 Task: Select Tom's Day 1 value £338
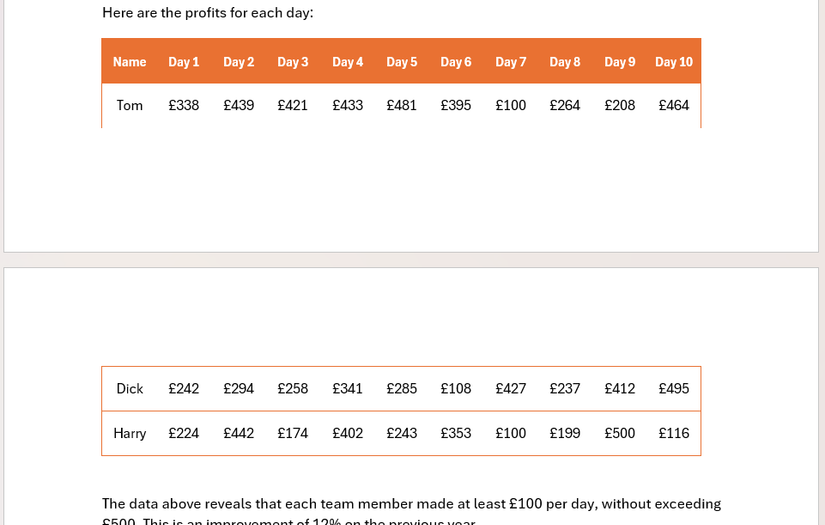[184, 105]
